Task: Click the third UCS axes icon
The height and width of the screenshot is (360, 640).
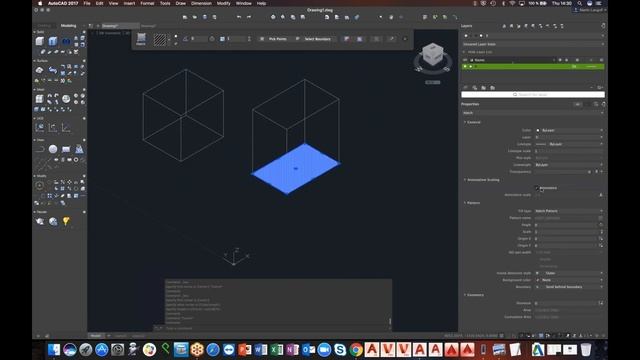Action: point(66,127)
